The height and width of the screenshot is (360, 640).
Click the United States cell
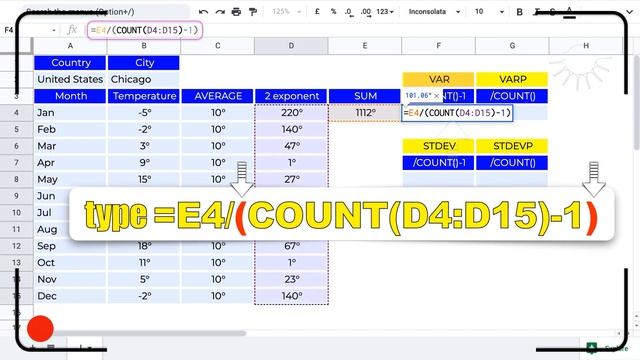tap(70, 79)
